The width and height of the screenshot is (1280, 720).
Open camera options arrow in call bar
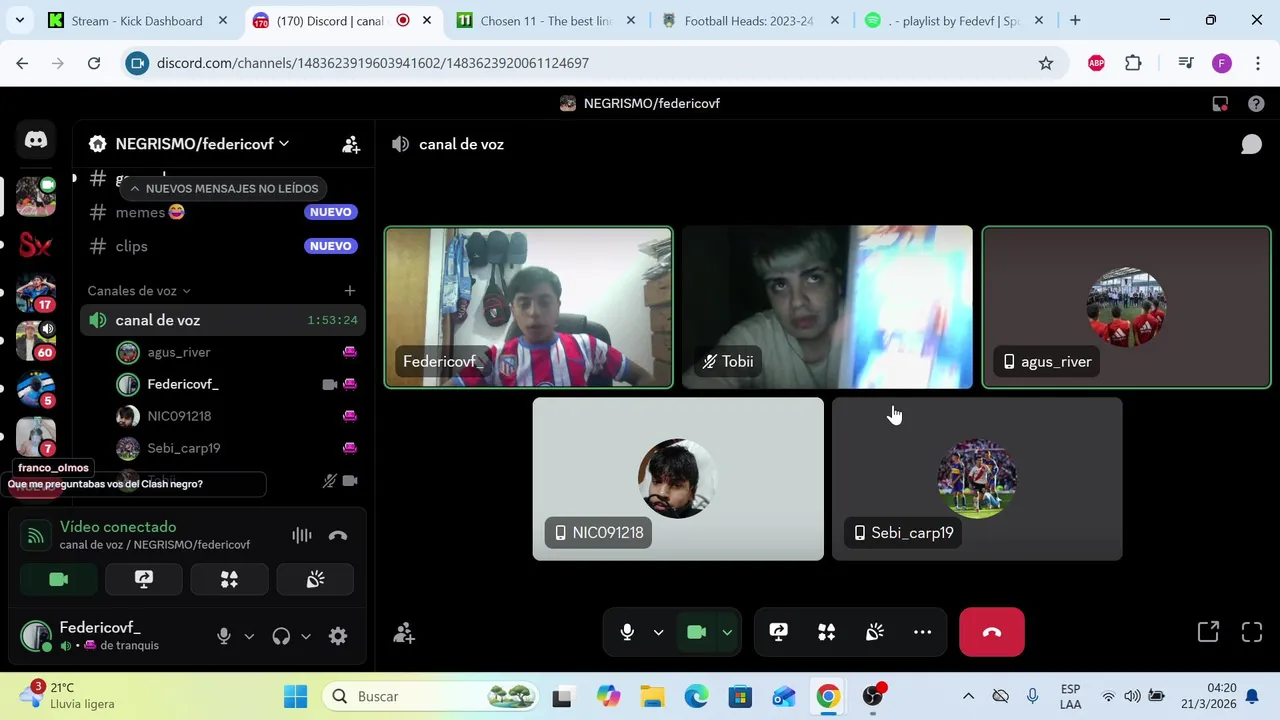point(727,632)
